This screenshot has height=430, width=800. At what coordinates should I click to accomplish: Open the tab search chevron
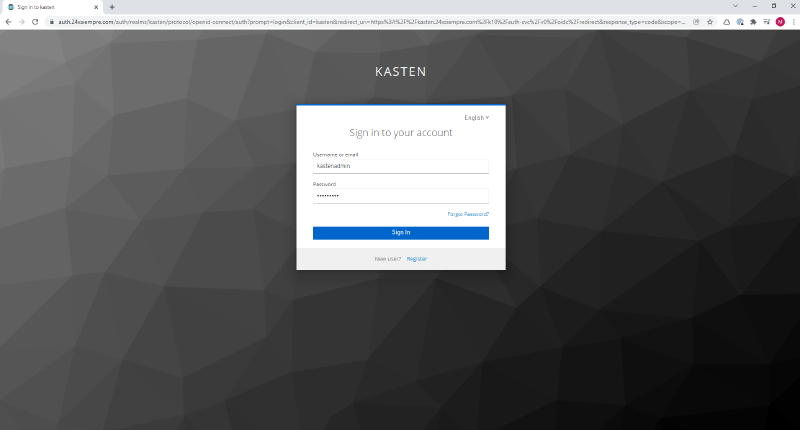735,6
